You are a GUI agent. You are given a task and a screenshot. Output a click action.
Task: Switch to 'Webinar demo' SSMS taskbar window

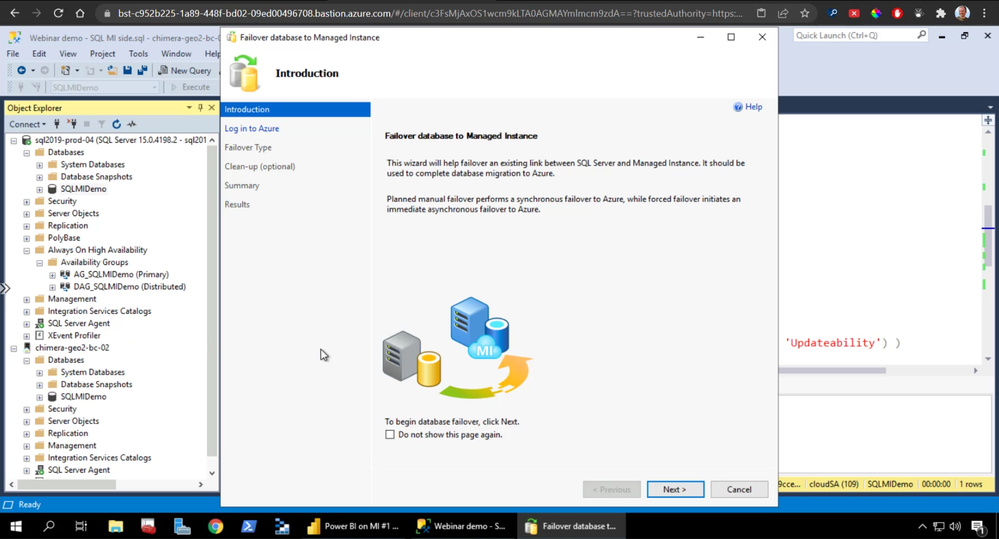click(x=461, y=526)
